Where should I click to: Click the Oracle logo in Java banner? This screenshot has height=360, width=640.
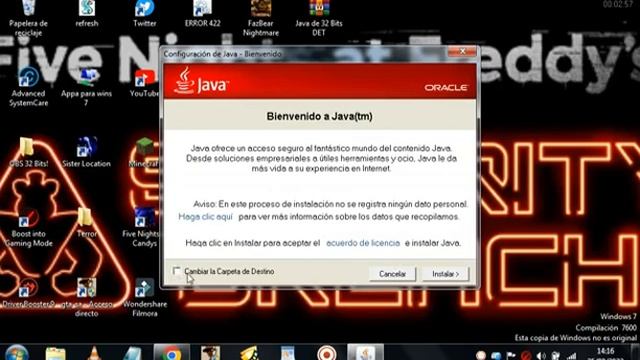tap(446, 88)
